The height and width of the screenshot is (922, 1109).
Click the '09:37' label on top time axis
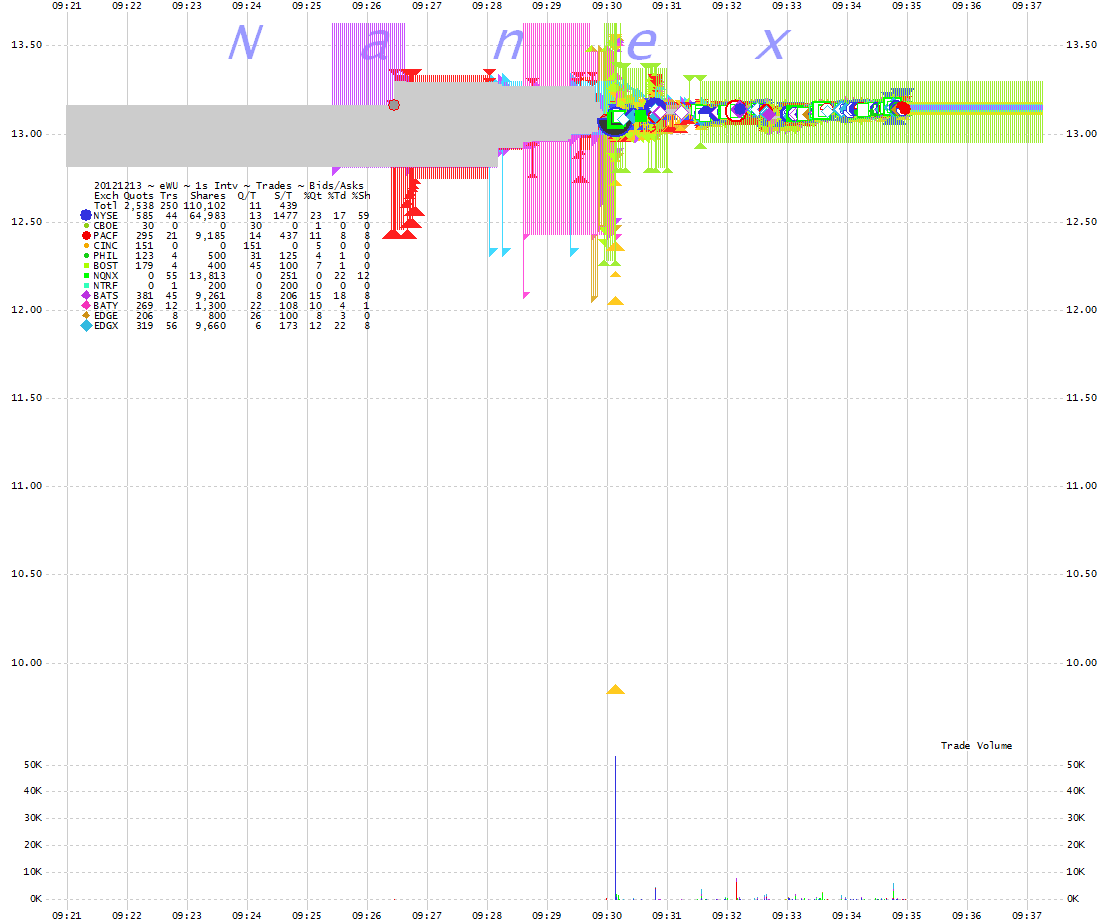tap(1027, 6)
